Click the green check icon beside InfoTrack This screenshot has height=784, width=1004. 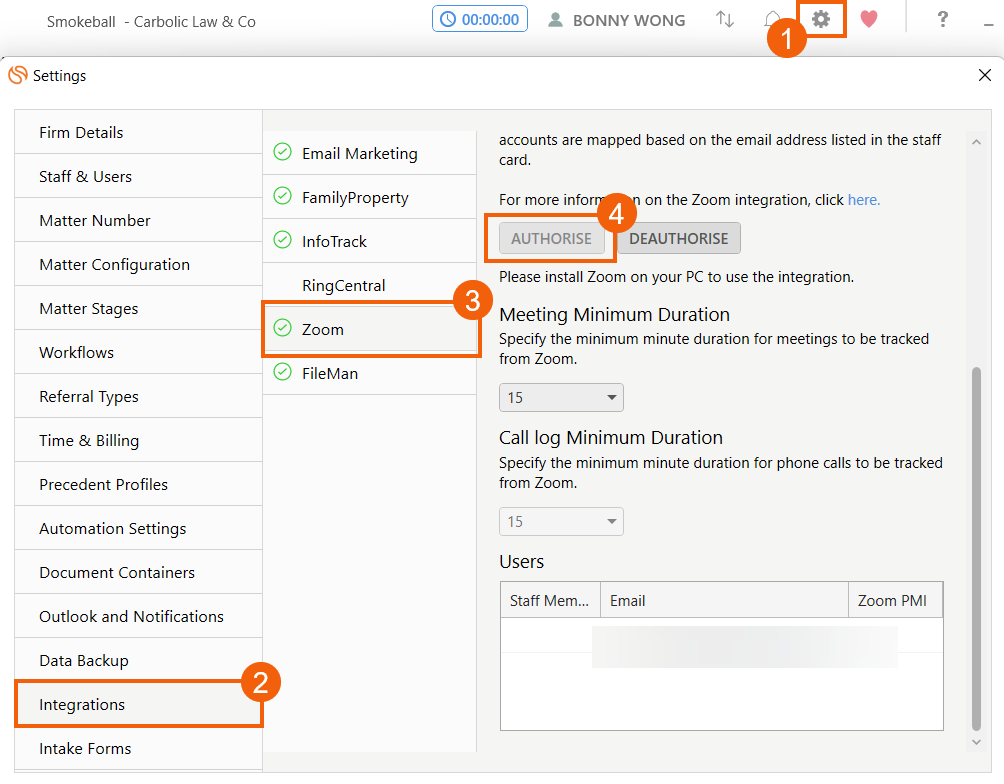[282, 240]
